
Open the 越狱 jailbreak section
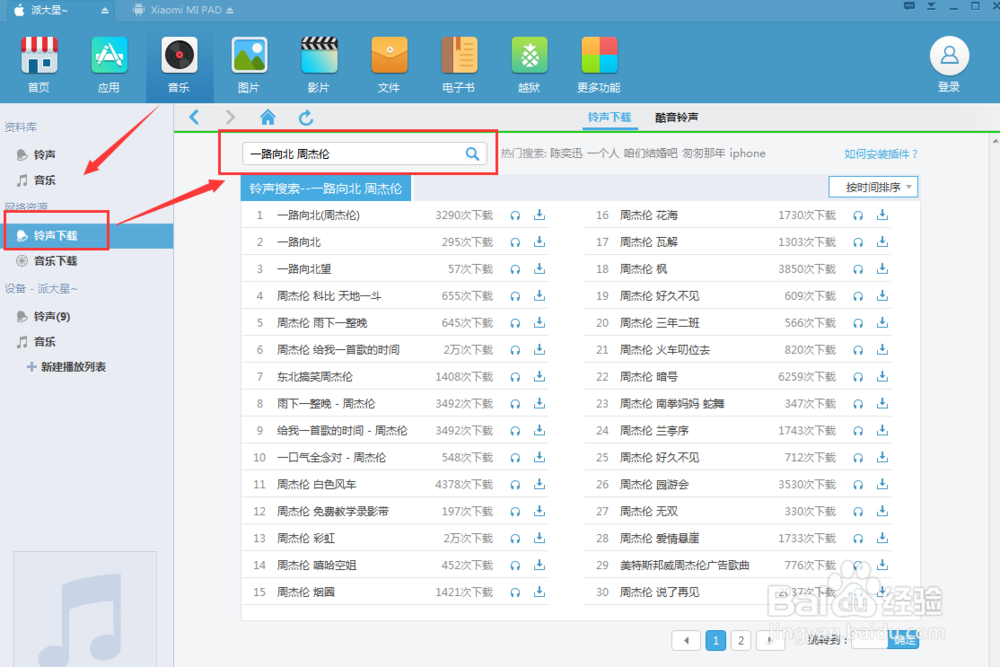click(x=529, y=64)
